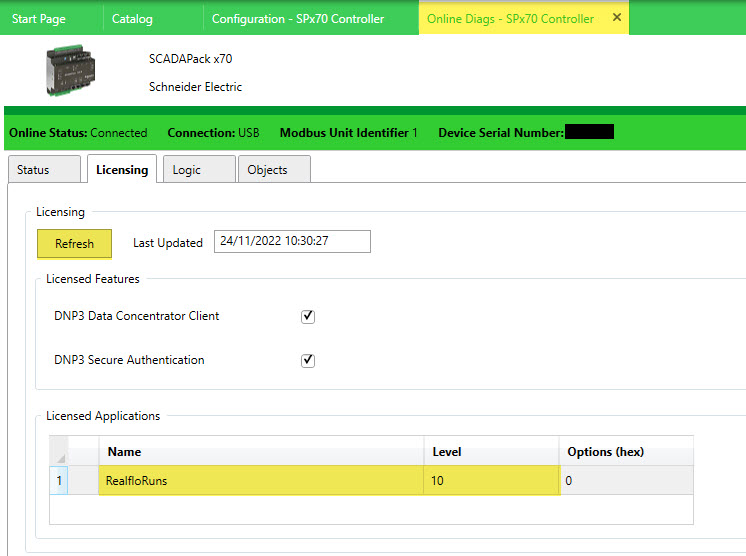
Task: Select the Licensing sub-tab
Action: point(122,169)
